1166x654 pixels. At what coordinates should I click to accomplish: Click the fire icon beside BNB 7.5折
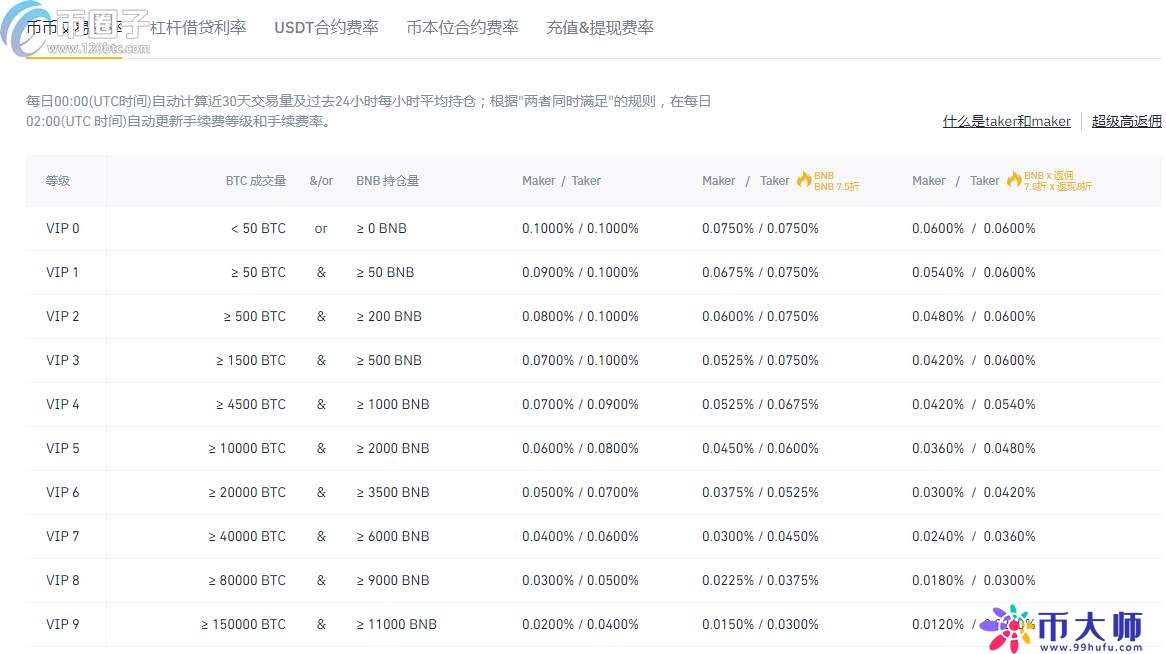804,180
